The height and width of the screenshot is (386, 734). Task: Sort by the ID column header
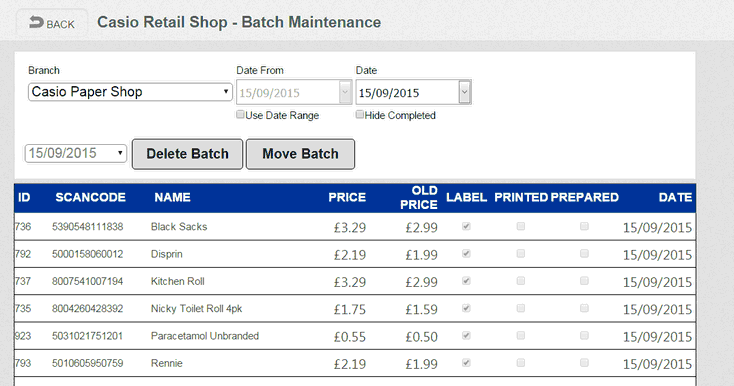point(24,197)
